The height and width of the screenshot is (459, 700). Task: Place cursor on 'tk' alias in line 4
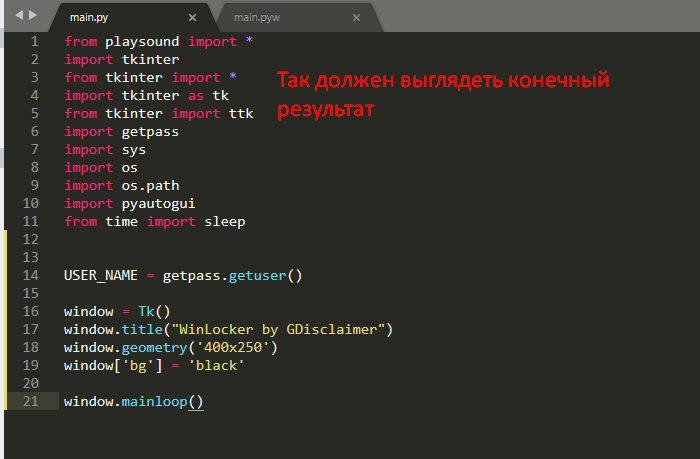pyautogui.click(x=221, y=96)
